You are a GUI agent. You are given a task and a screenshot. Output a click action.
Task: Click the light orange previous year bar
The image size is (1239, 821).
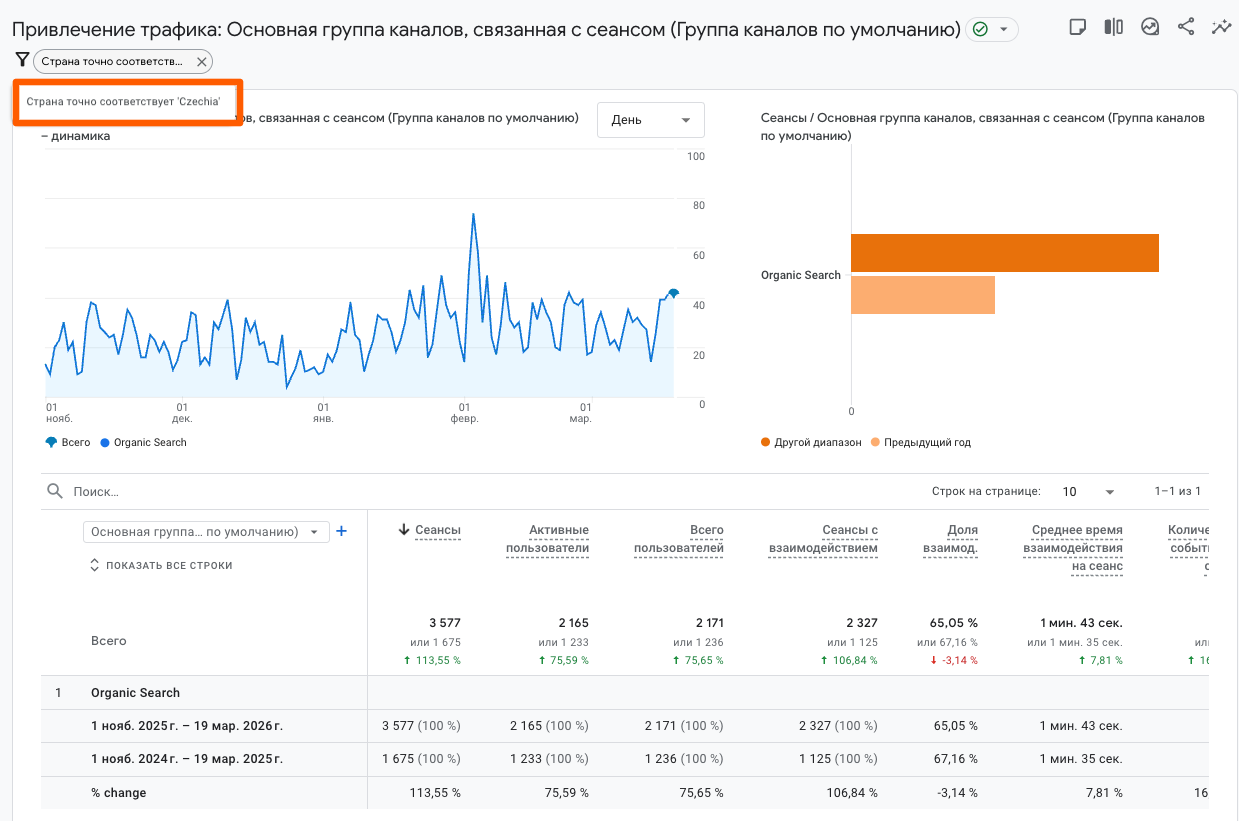pyautogui.click(x=923, y=295)
